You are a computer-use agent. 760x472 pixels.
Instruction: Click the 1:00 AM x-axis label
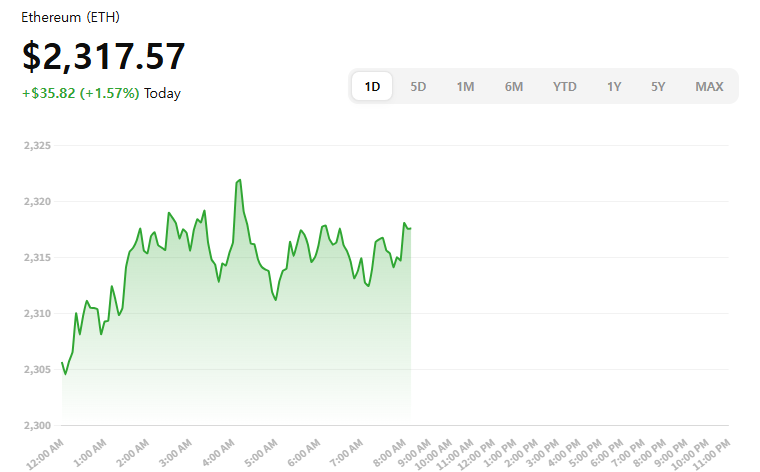point(89,453)
